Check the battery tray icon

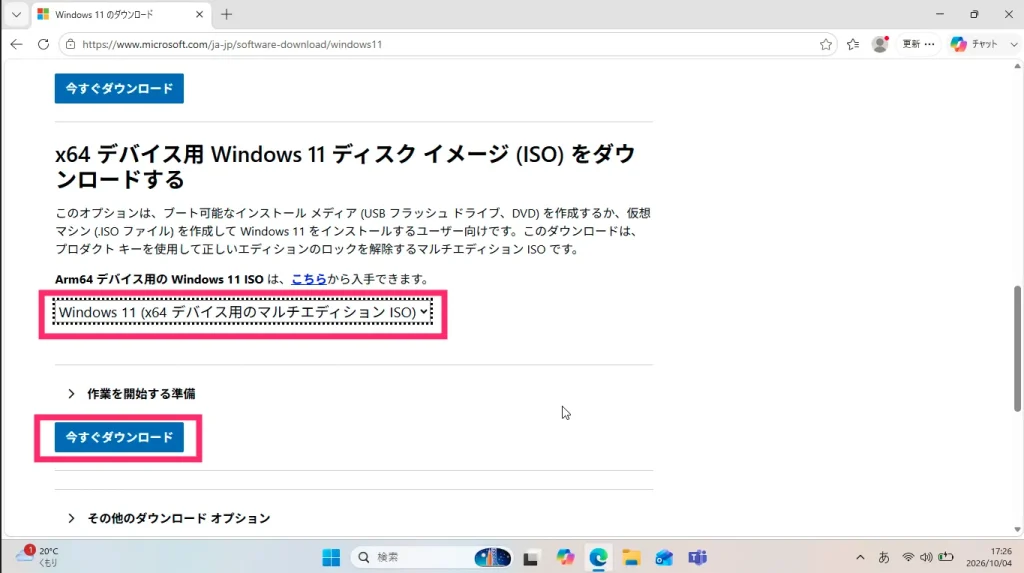[946, 557]
